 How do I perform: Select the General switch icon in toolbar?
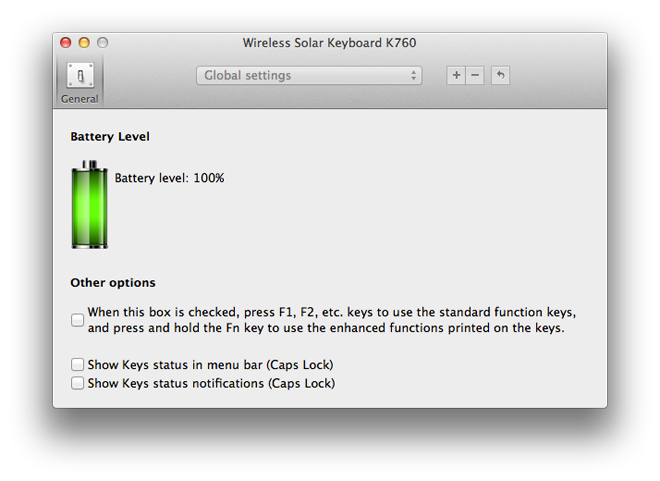(x=80, y=76)
